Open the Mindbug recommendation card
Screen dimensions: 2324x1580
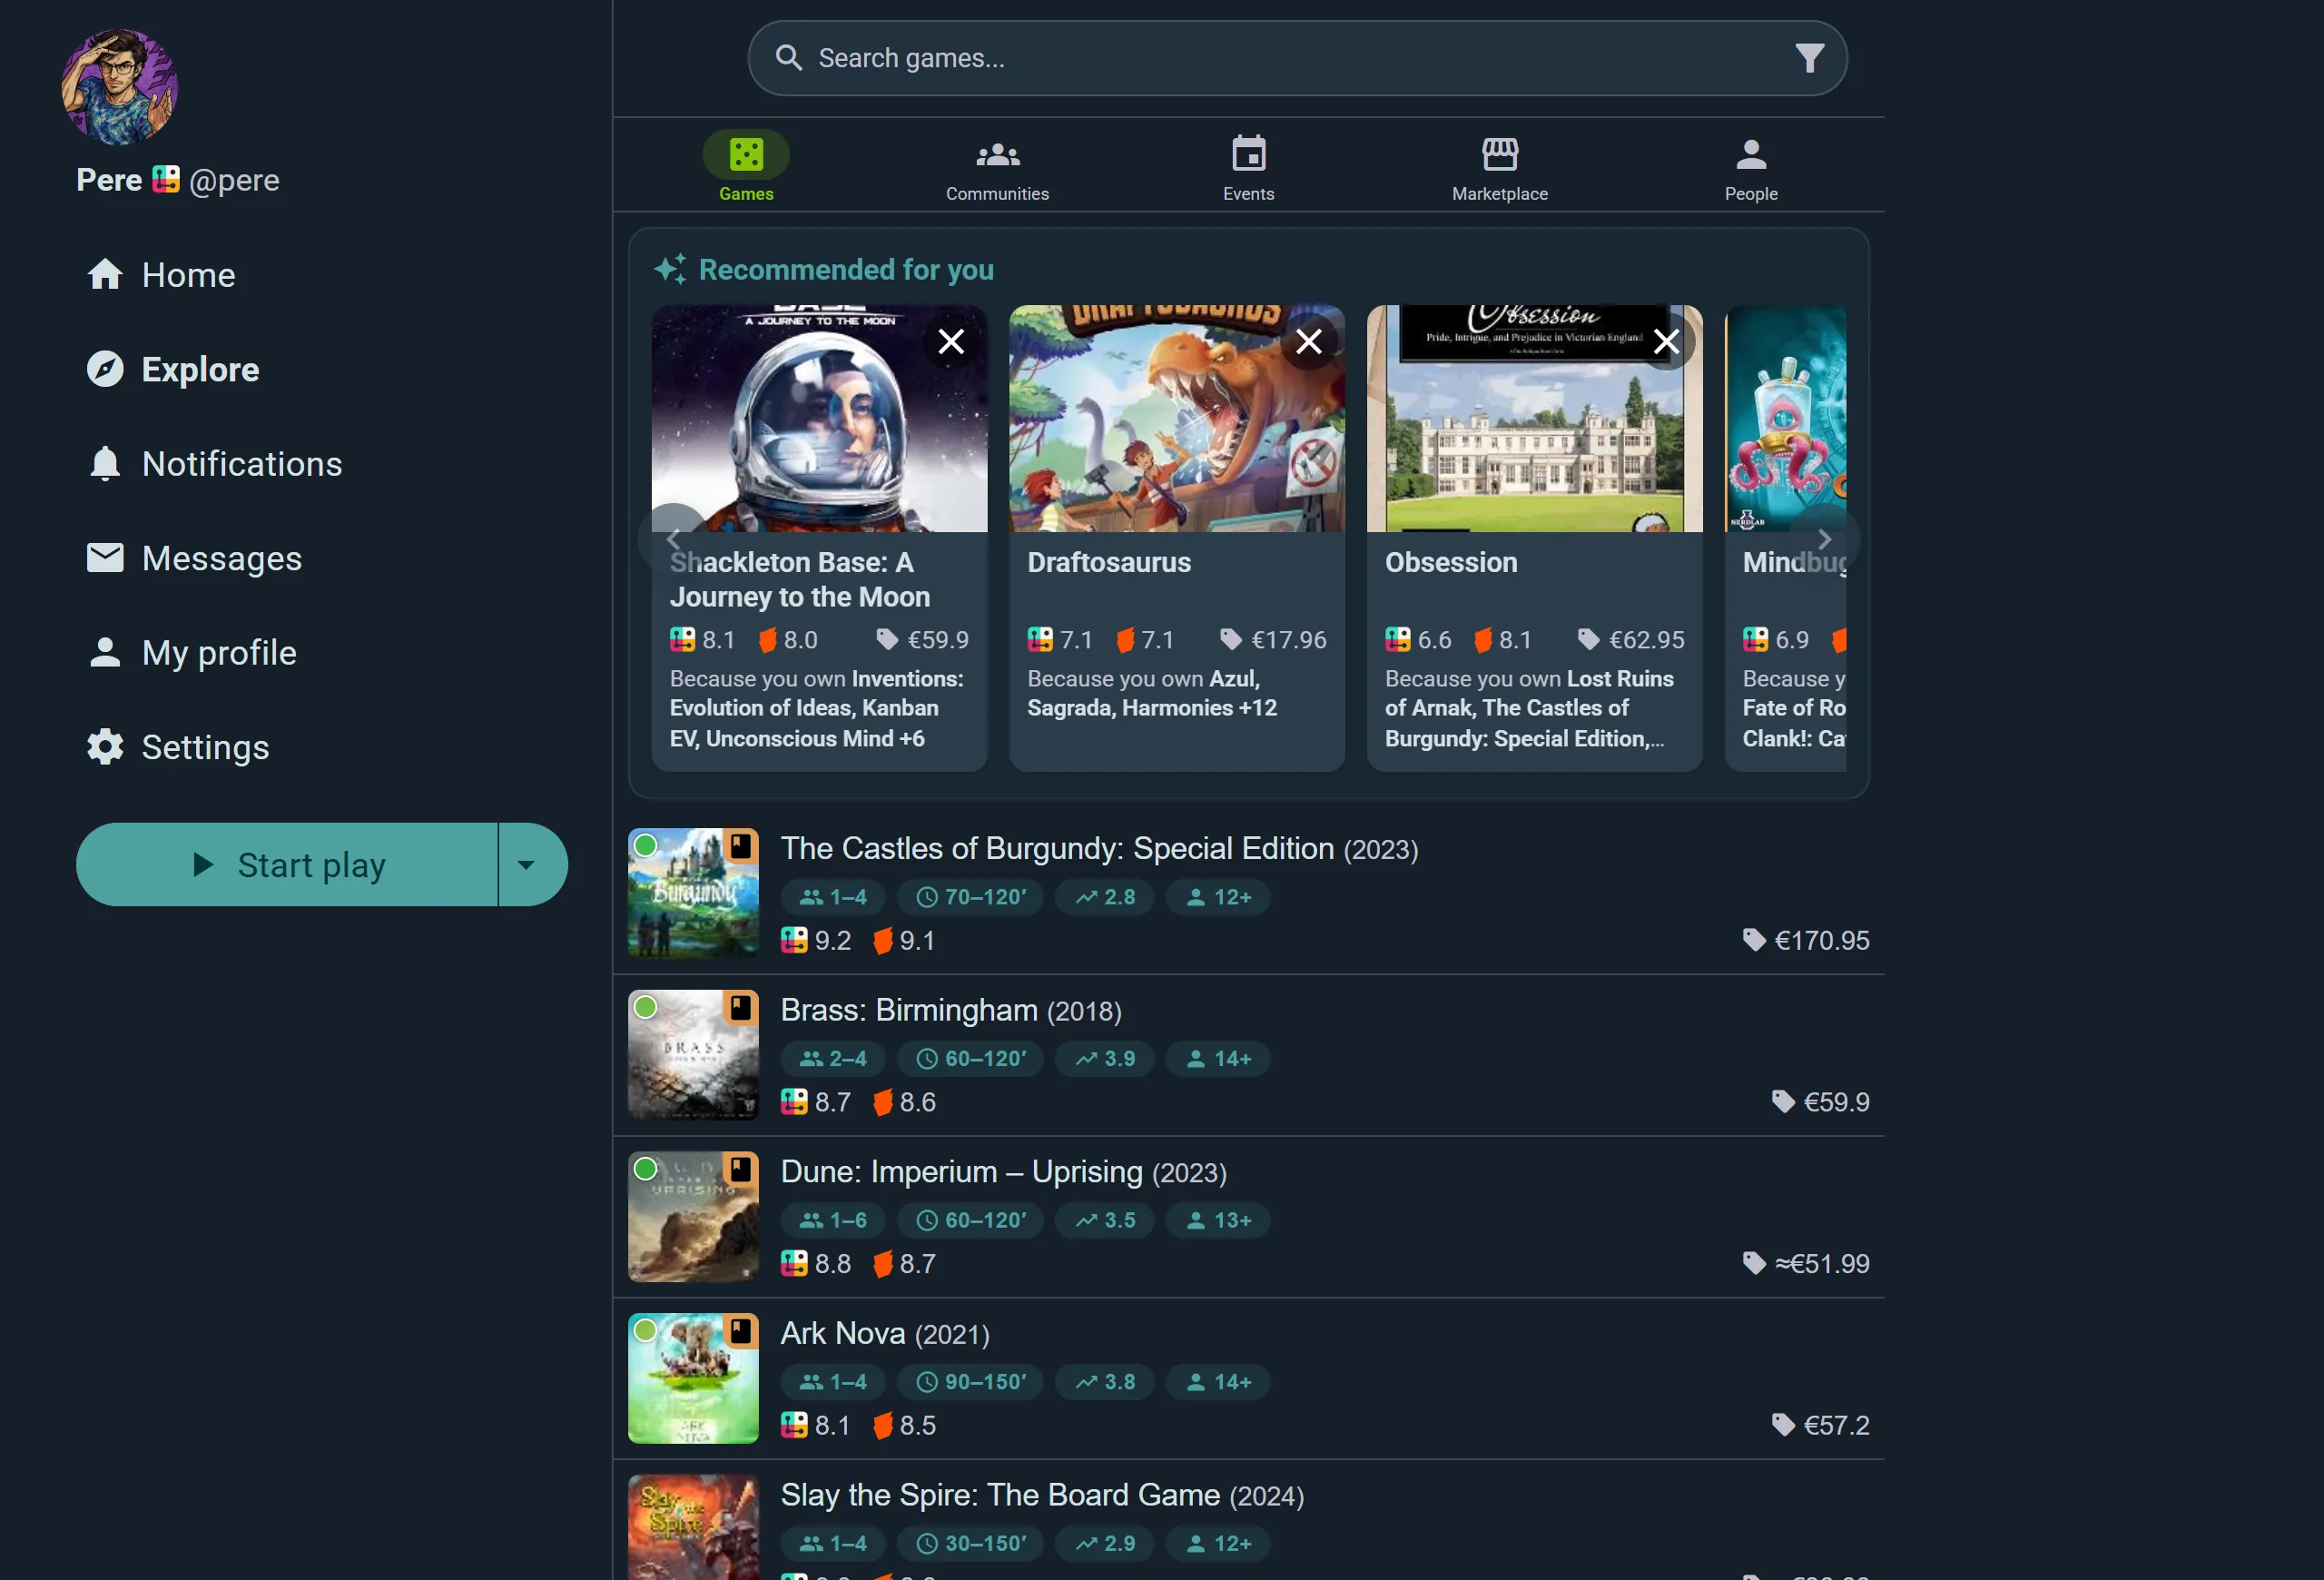click(x=1785, y=538)
